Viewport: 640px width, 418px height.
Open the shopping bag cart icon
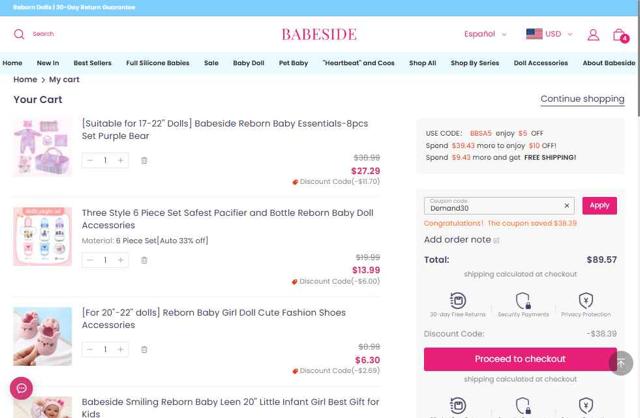[x=620, y=35]
